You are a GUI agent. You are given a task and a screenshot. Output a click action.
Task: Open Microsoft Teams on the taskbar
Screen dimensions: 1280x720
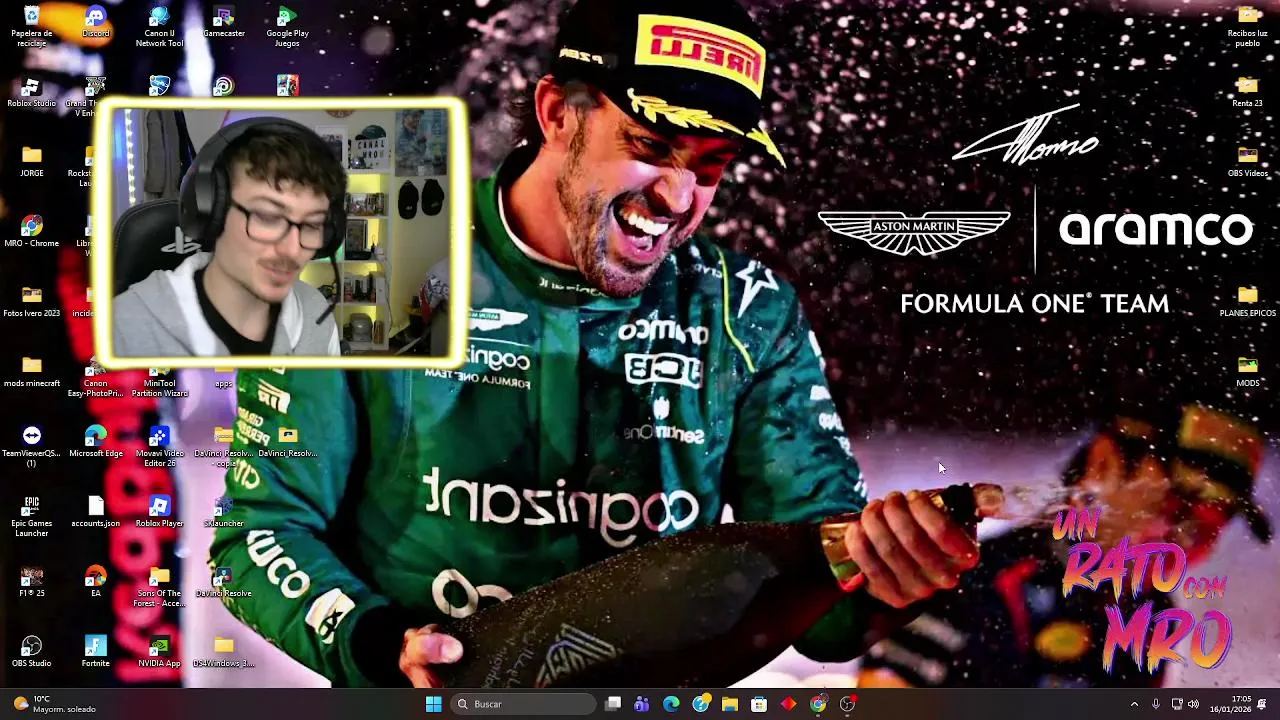coord(642,704)
